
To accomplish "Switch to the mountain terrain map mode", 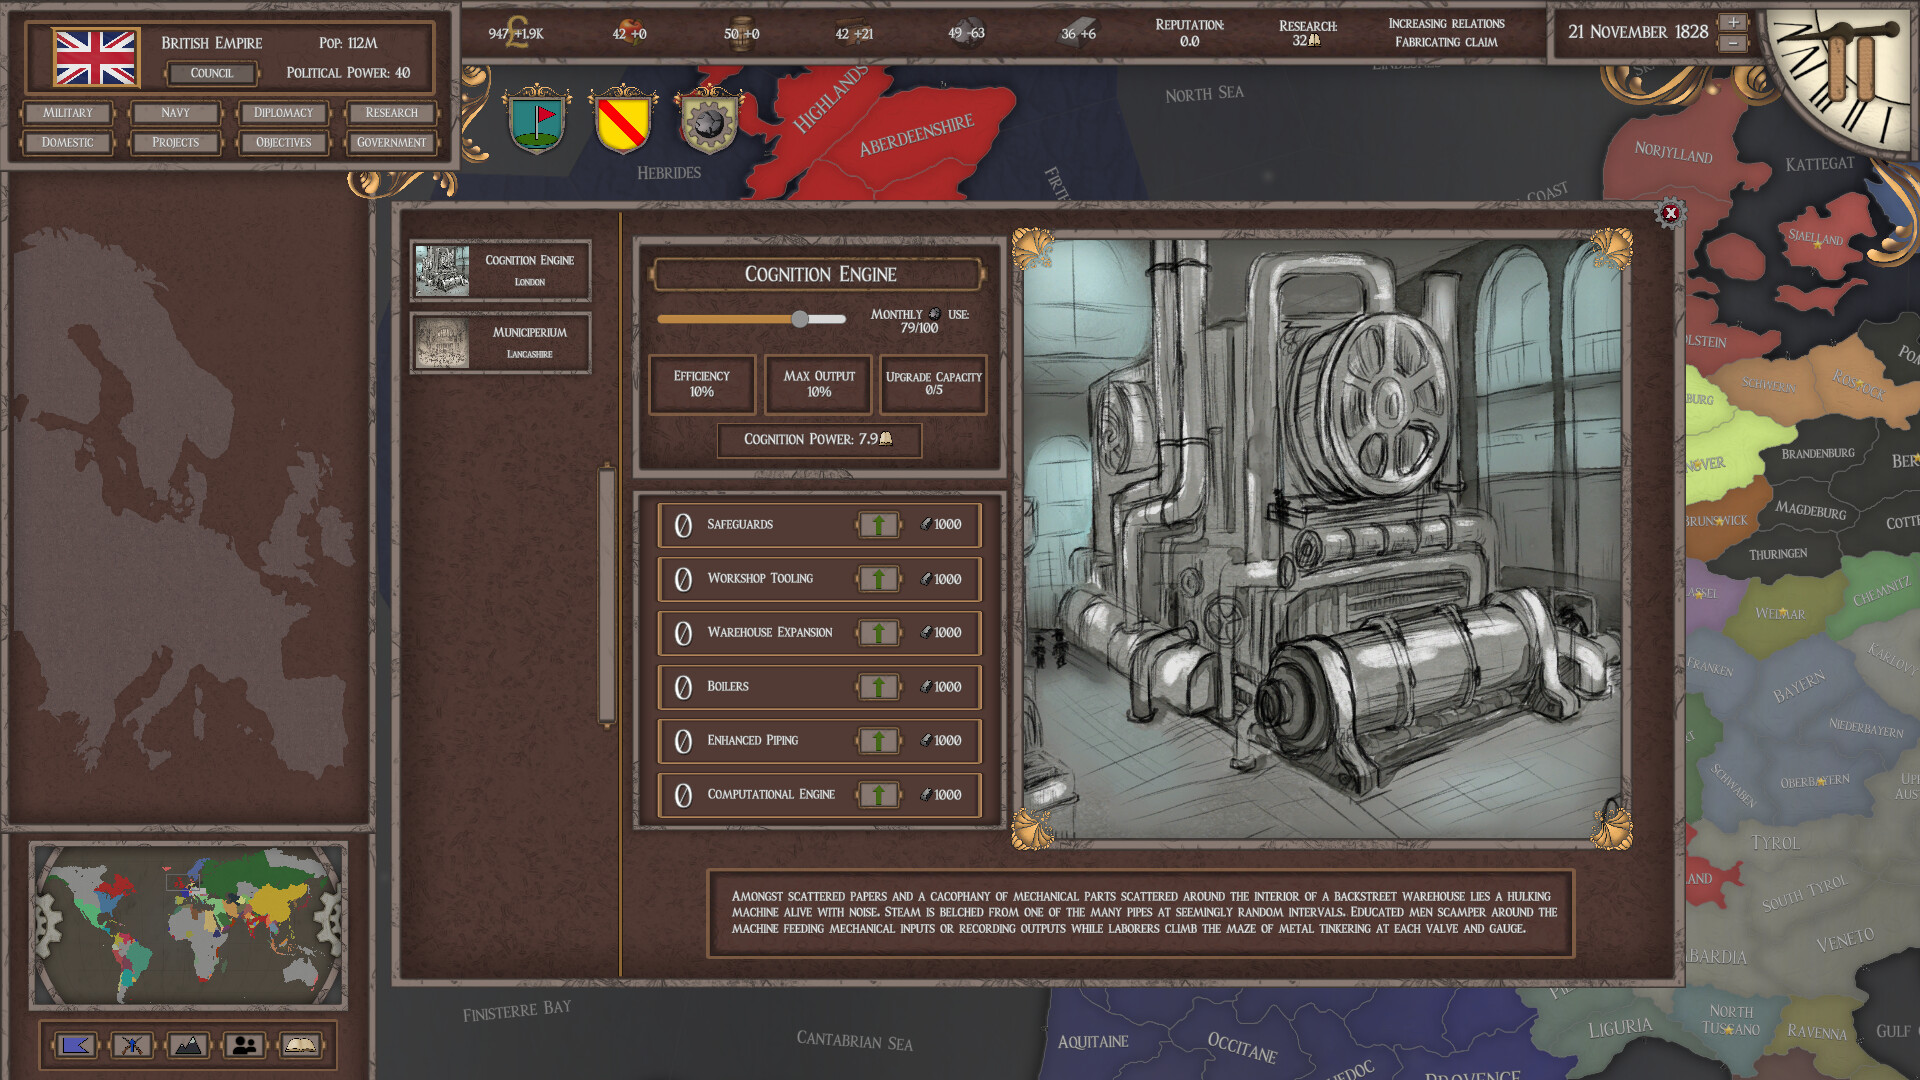I will [x=189, y=1044].
